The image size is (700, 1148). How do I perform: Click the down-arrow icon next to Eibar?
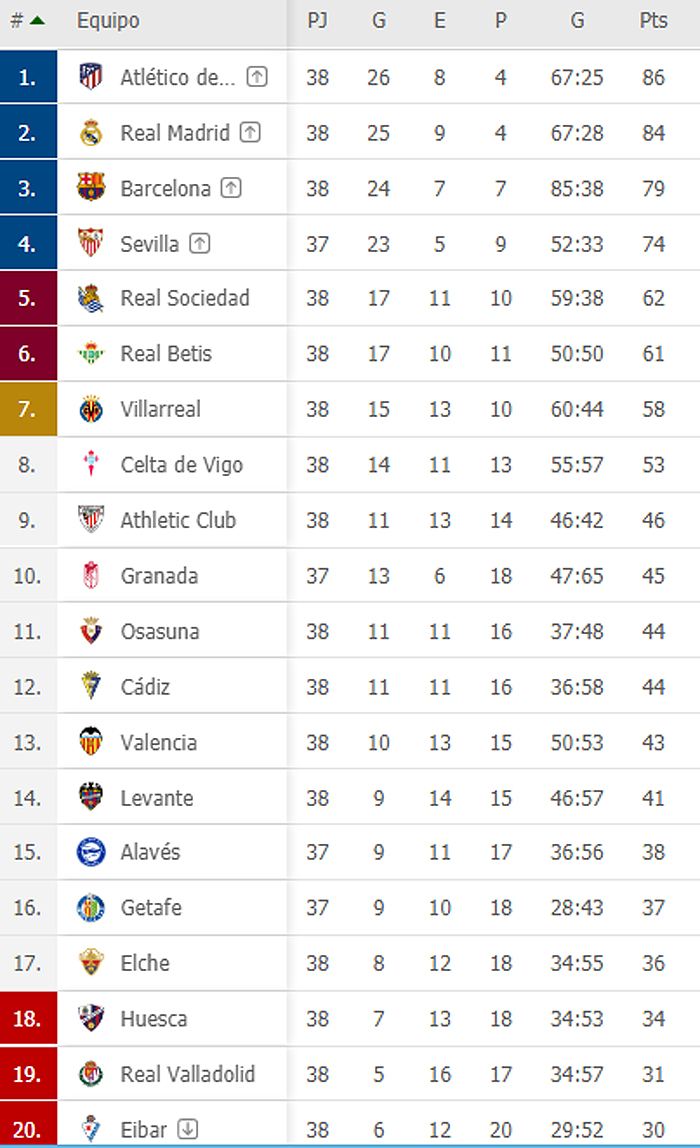(x=188, y=1129)
